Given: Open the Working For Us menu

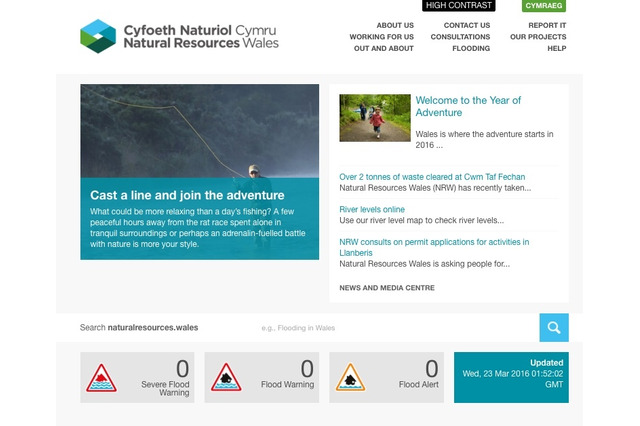Looking at the screenshot, I should pyautogui.click(x=381, y=37).
